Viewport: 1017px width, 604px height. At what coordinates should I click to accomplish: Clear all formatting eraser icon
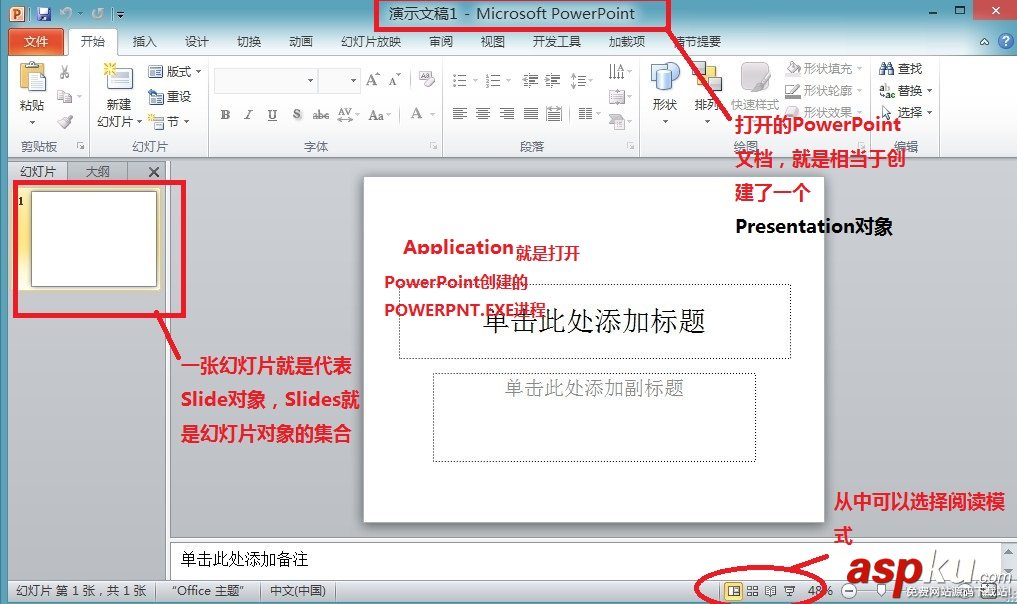(x=426, y=79)
